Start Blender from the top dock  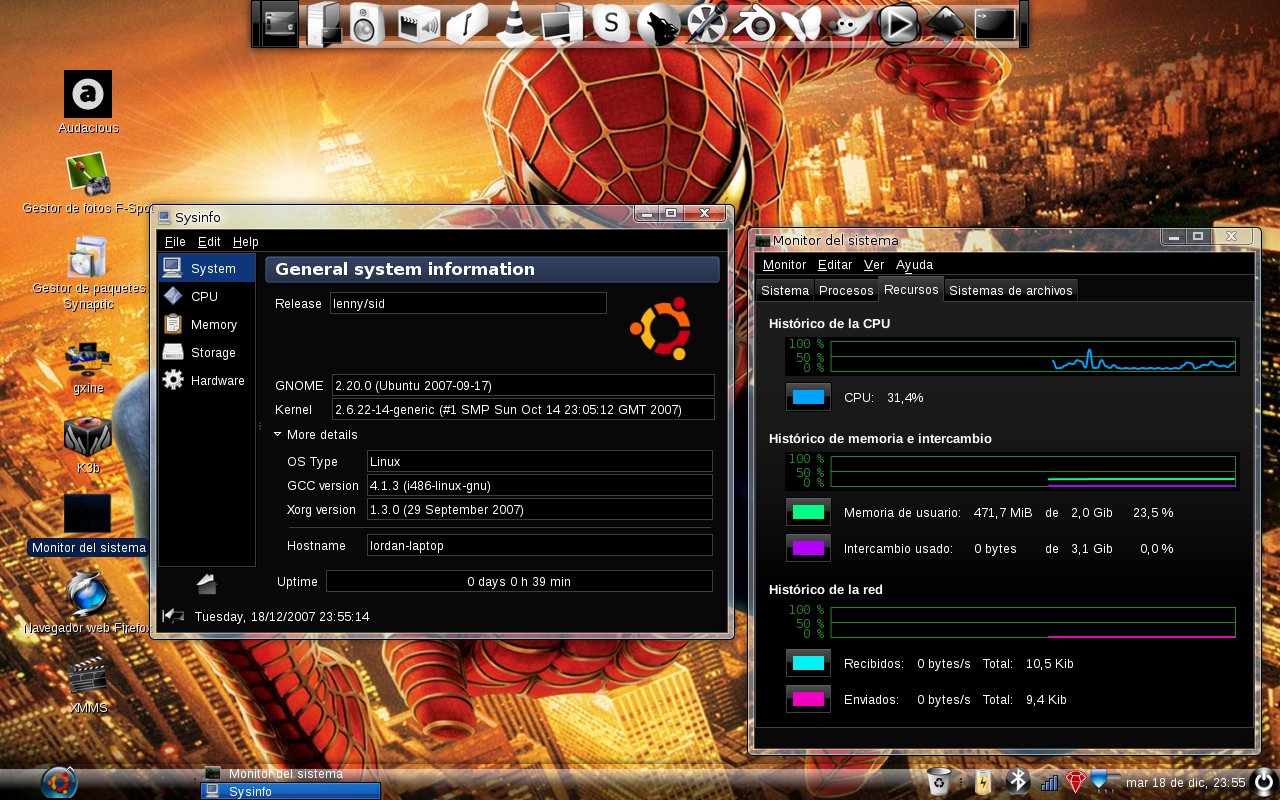756,23
